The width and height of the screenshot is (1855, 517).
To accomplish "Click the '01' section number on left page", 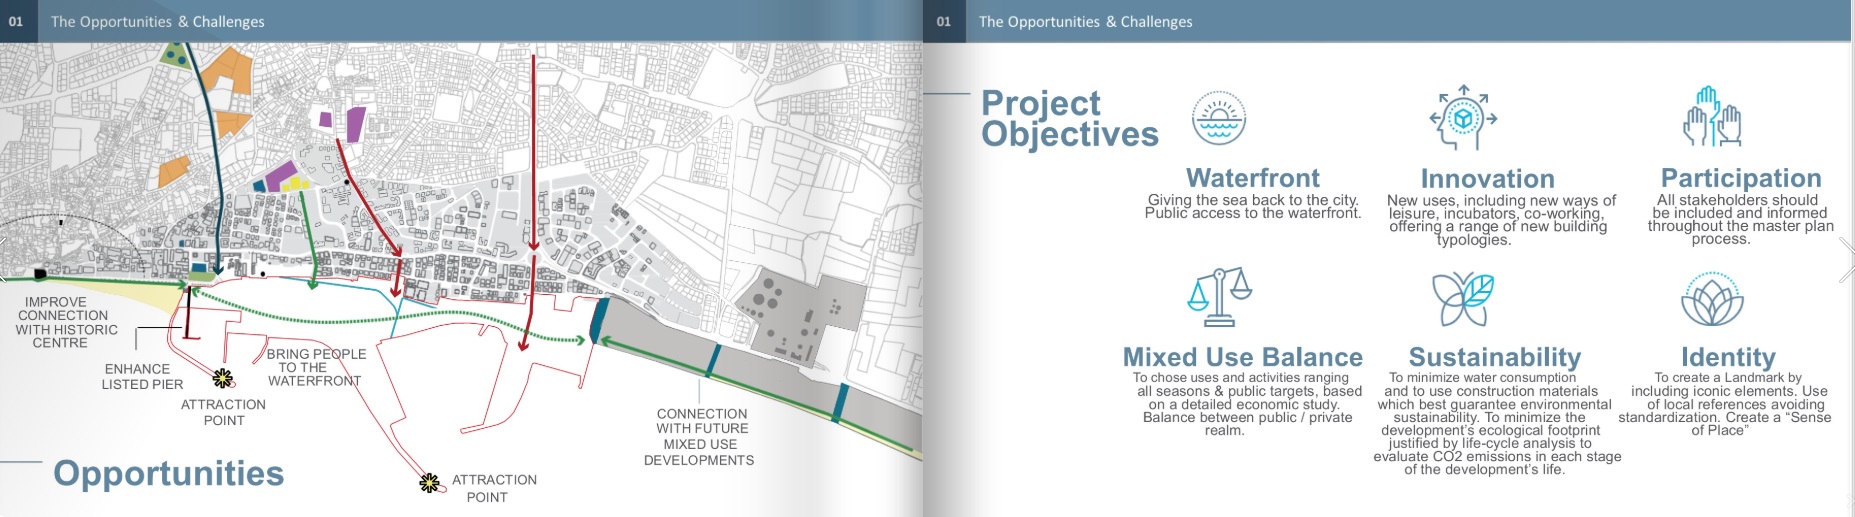I will [16, 21].
